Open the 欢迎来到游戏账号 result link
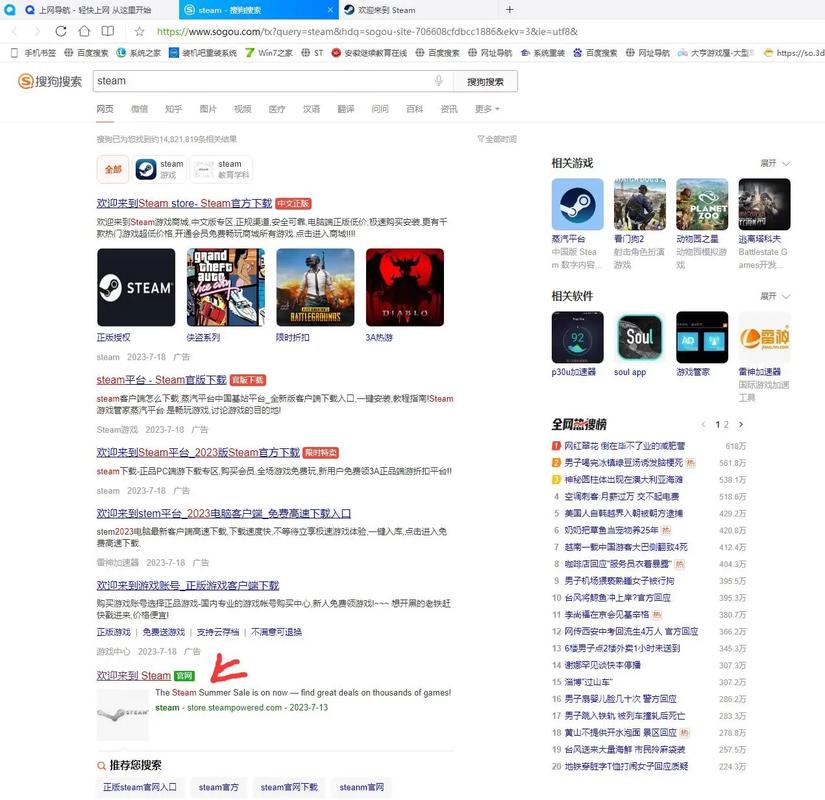 pos(188,585)
